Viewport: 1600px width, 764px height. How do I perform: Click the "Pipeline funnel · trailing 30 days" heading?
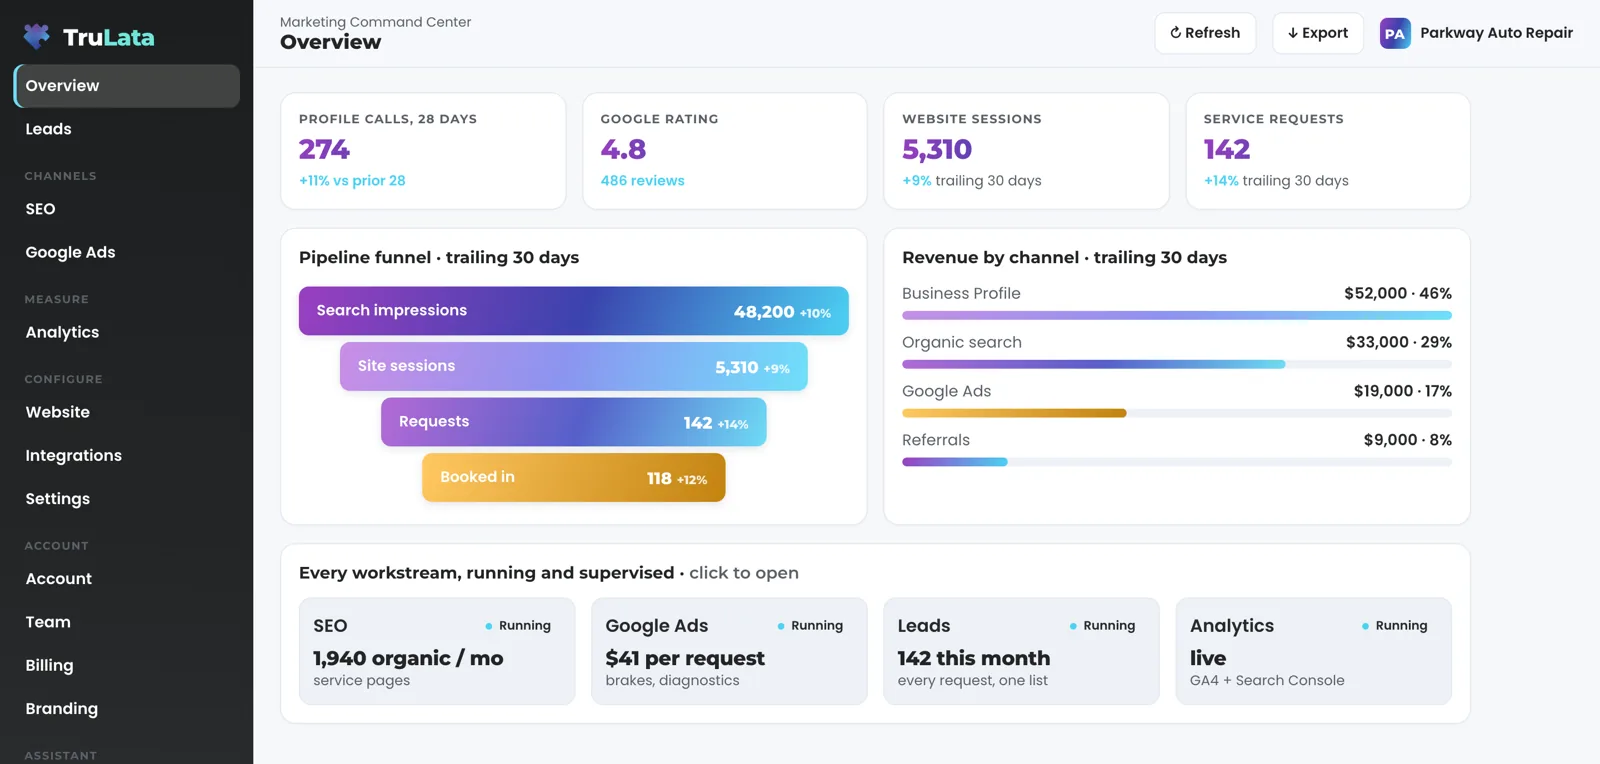pyautogui.click(x=439, y=257)
